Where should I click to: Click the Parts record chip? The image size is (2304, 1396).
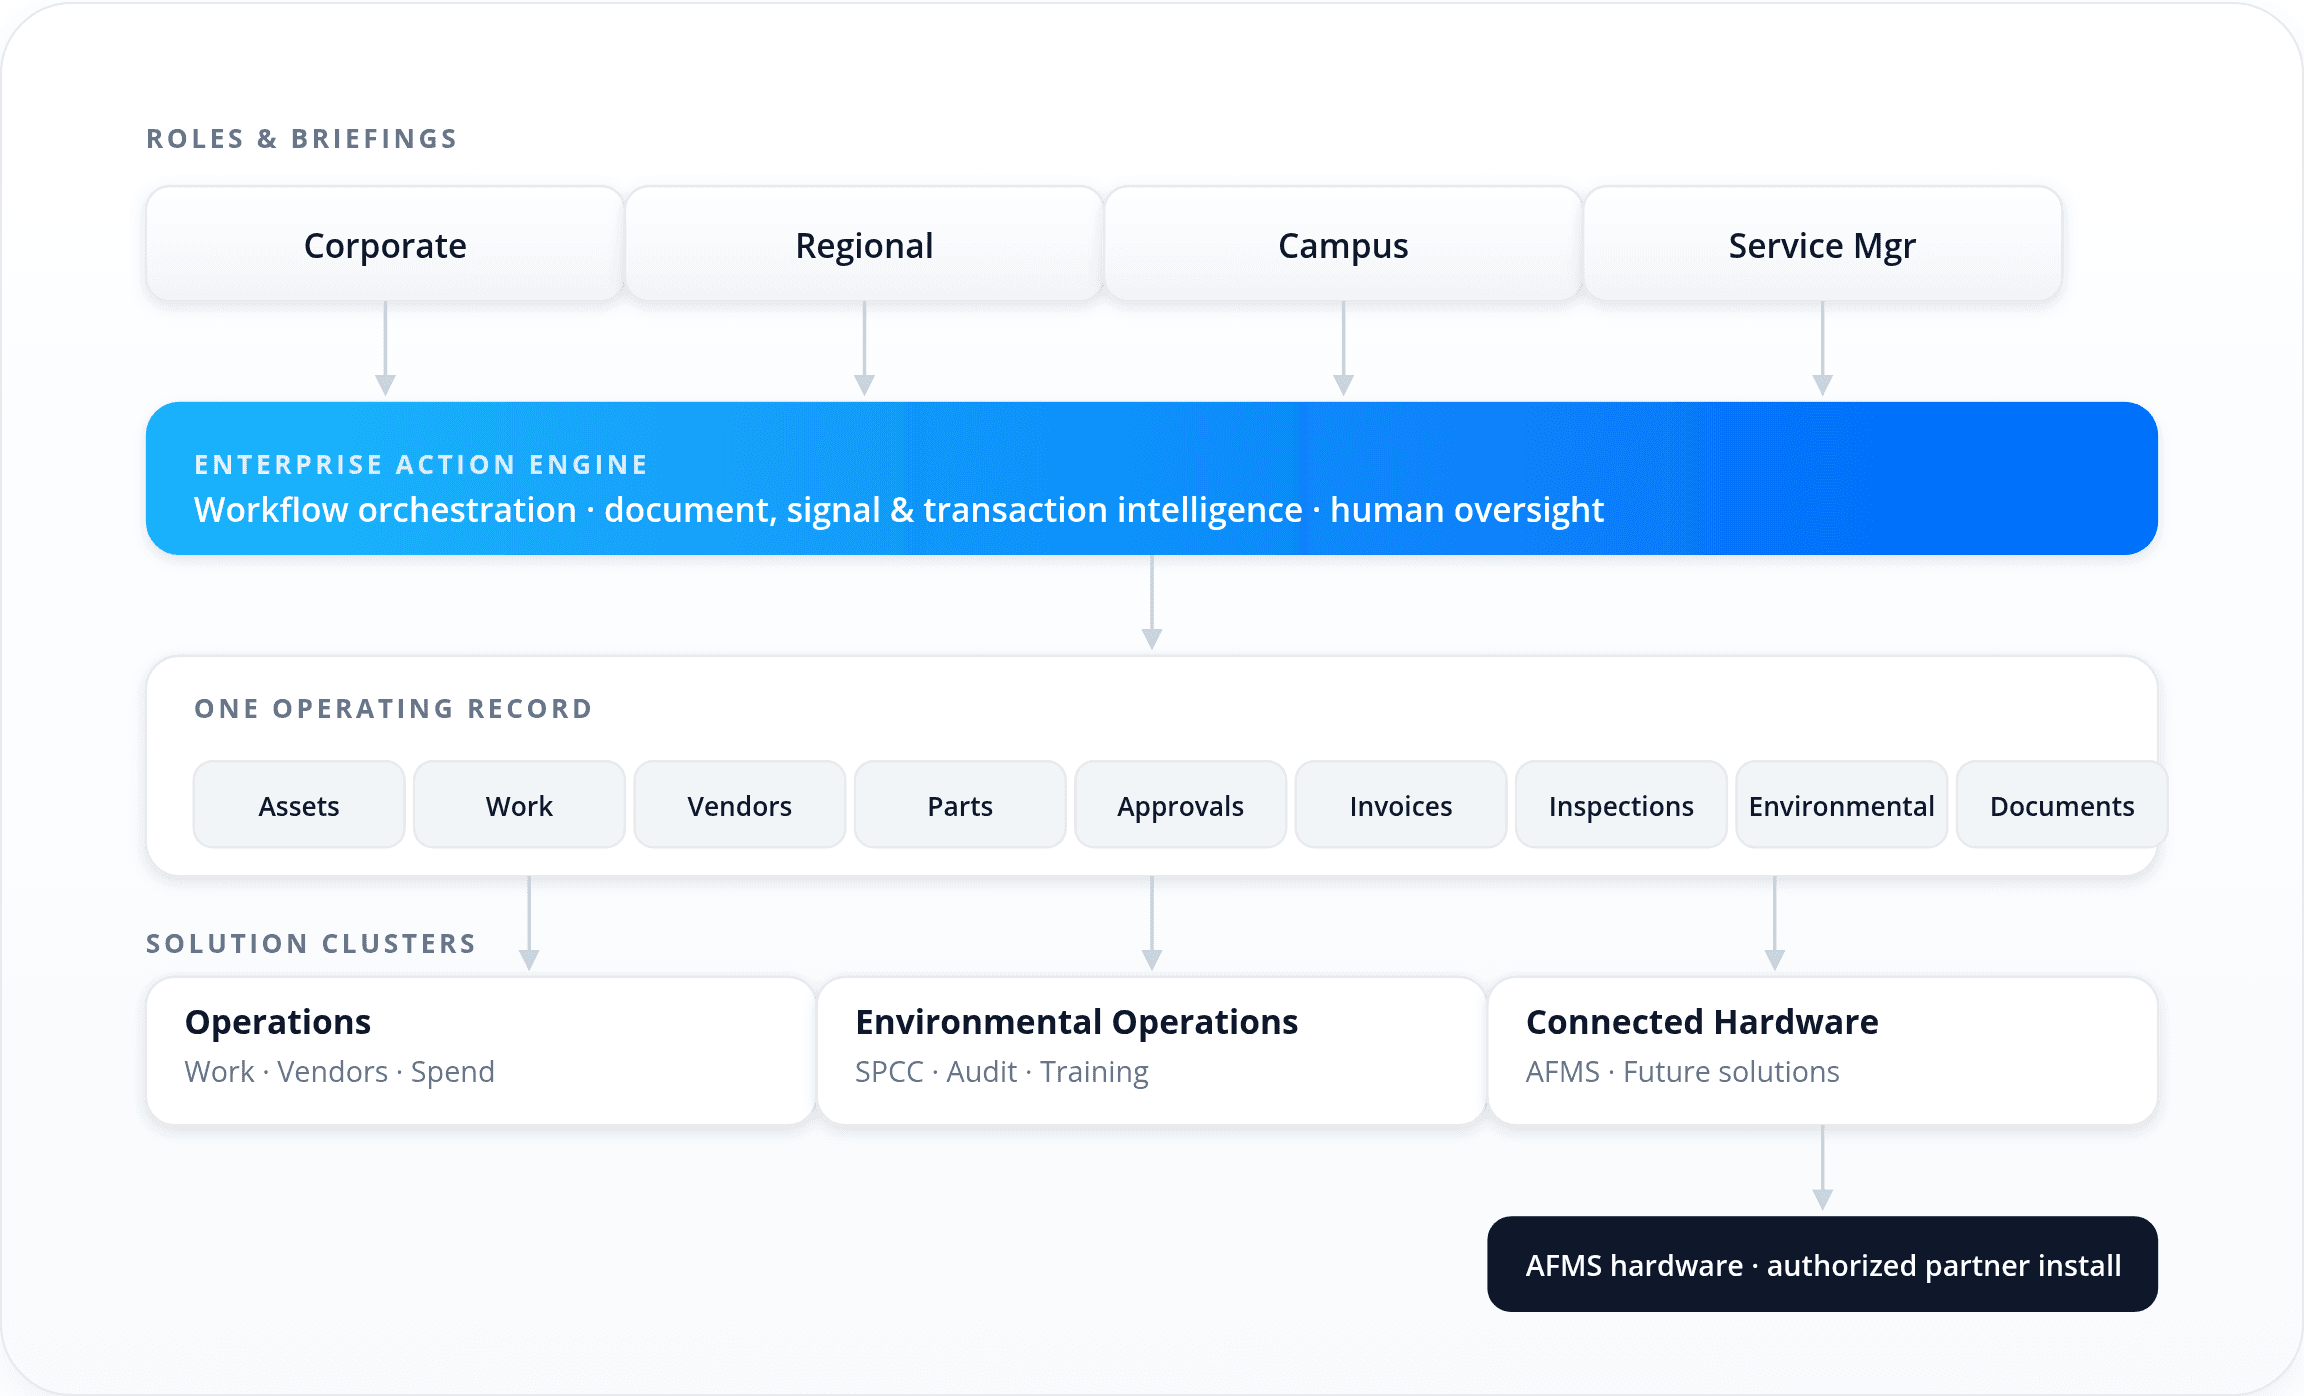(959, 805)
